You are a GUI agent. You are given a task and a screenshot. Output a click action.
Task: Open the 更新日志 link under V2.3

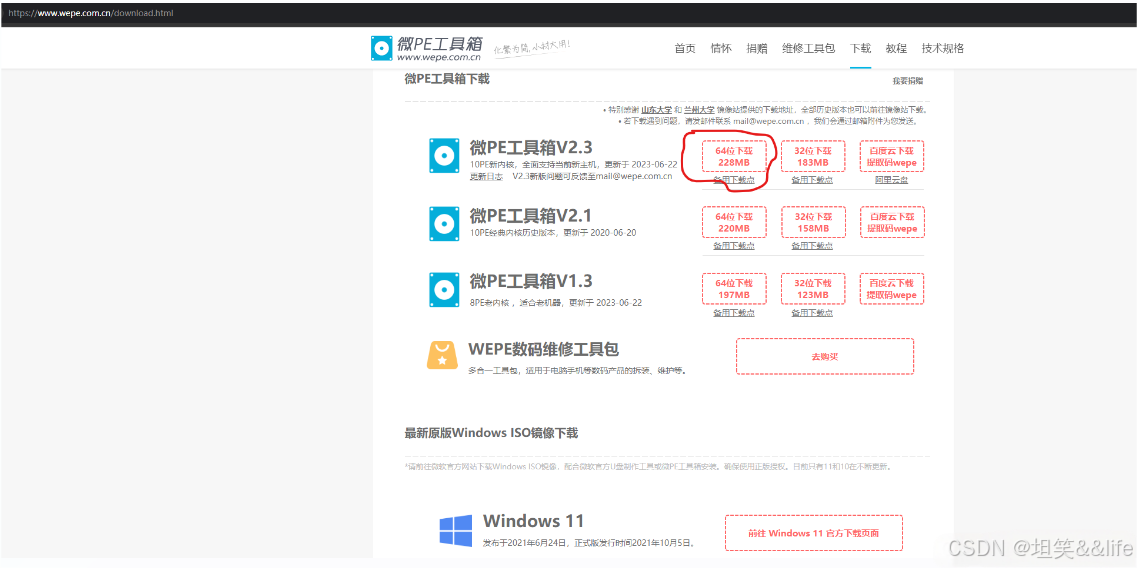(x=486, y=176)
